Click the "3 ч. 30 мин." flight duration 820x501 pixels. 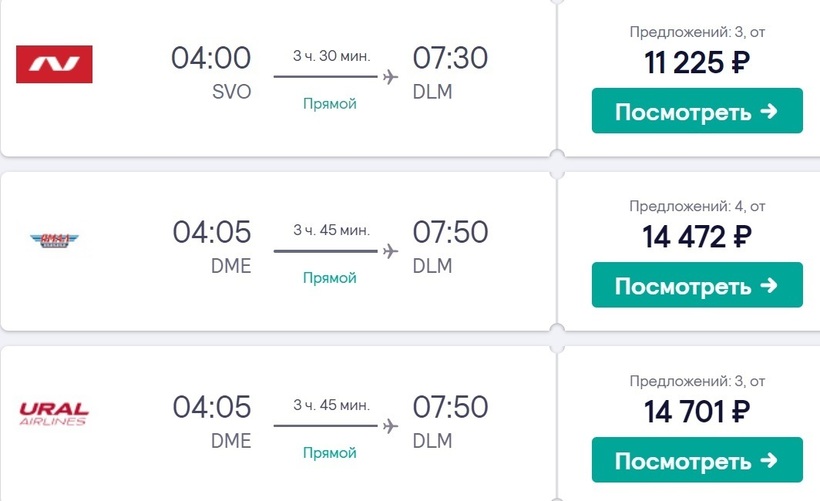tap(331, 55)
